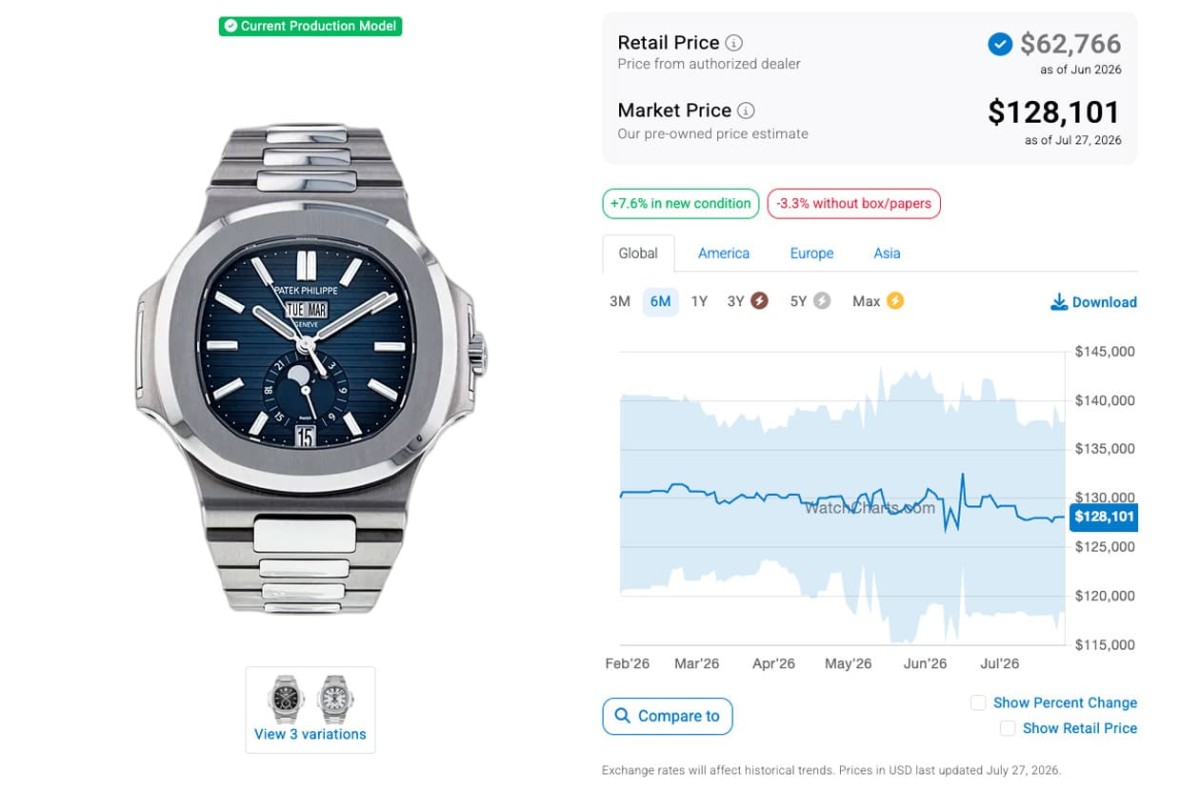Select the black dial variation thumbnail
Image resolution: width=1200 pixels, height=793 pixels.
(x=285, y=699)
